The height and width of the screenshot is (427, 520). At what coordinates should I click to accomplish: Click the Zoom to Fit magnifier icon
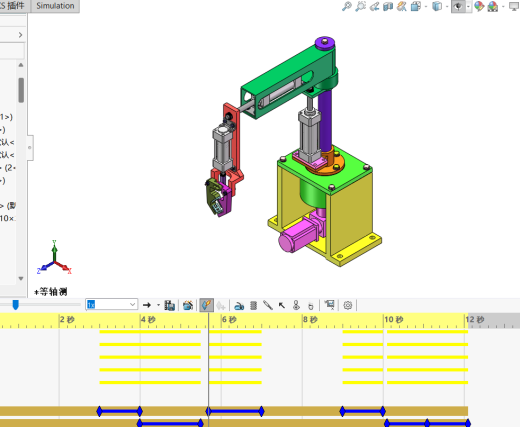[346, 6]
